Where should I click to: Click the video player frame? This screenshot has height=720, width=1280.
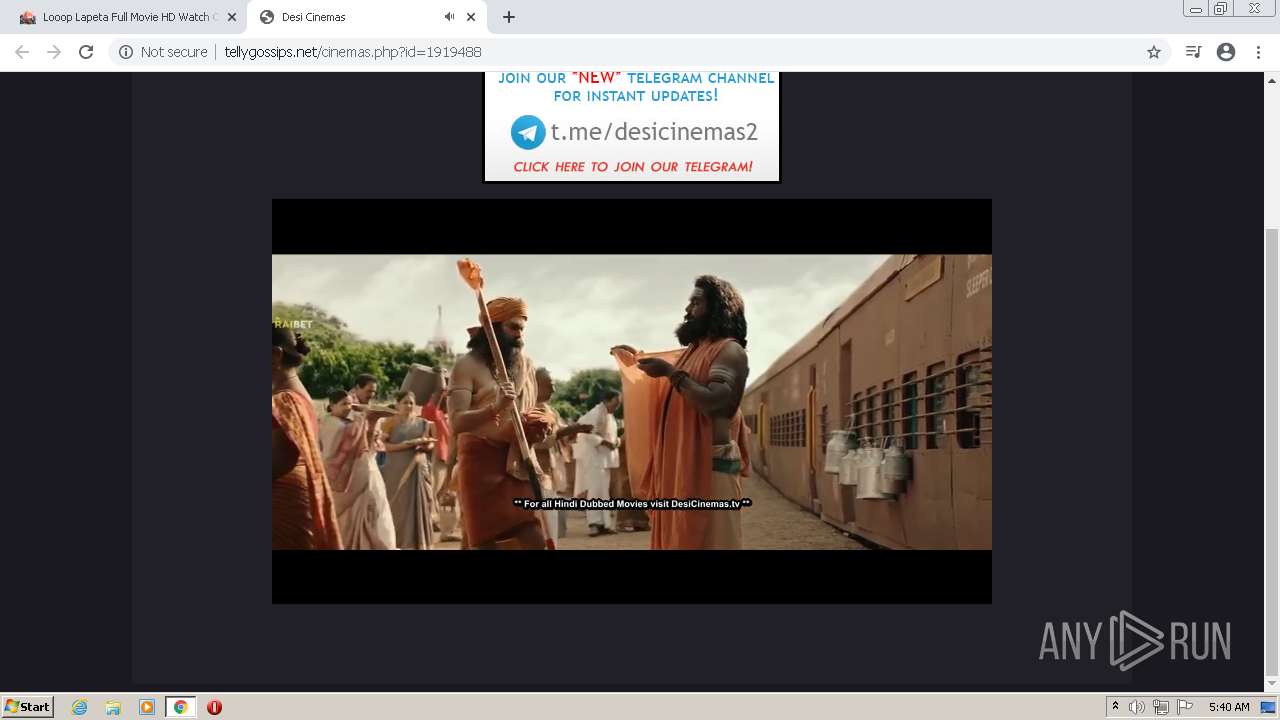click(631, 401)
